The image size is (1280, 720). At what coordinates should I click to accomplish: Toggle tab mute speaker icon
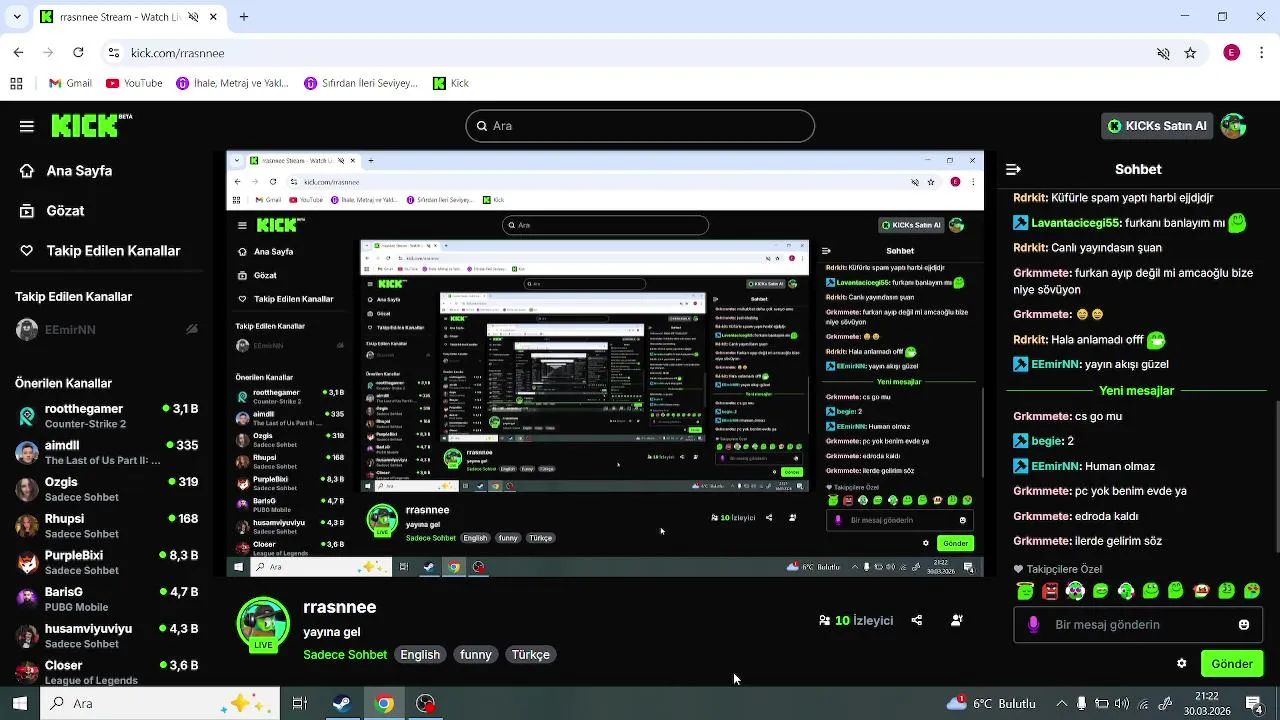click(193, 17)
